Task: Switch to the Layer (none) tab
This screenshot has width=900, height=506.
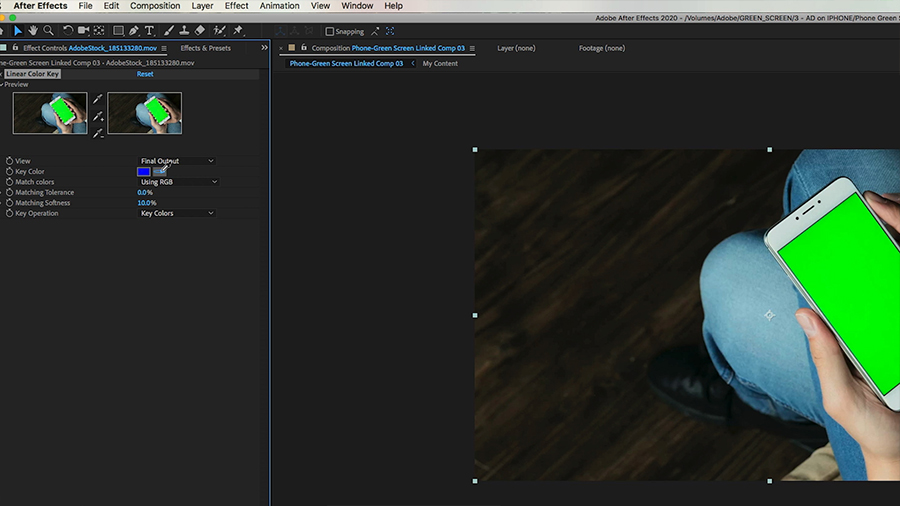Action: (516, 48)
